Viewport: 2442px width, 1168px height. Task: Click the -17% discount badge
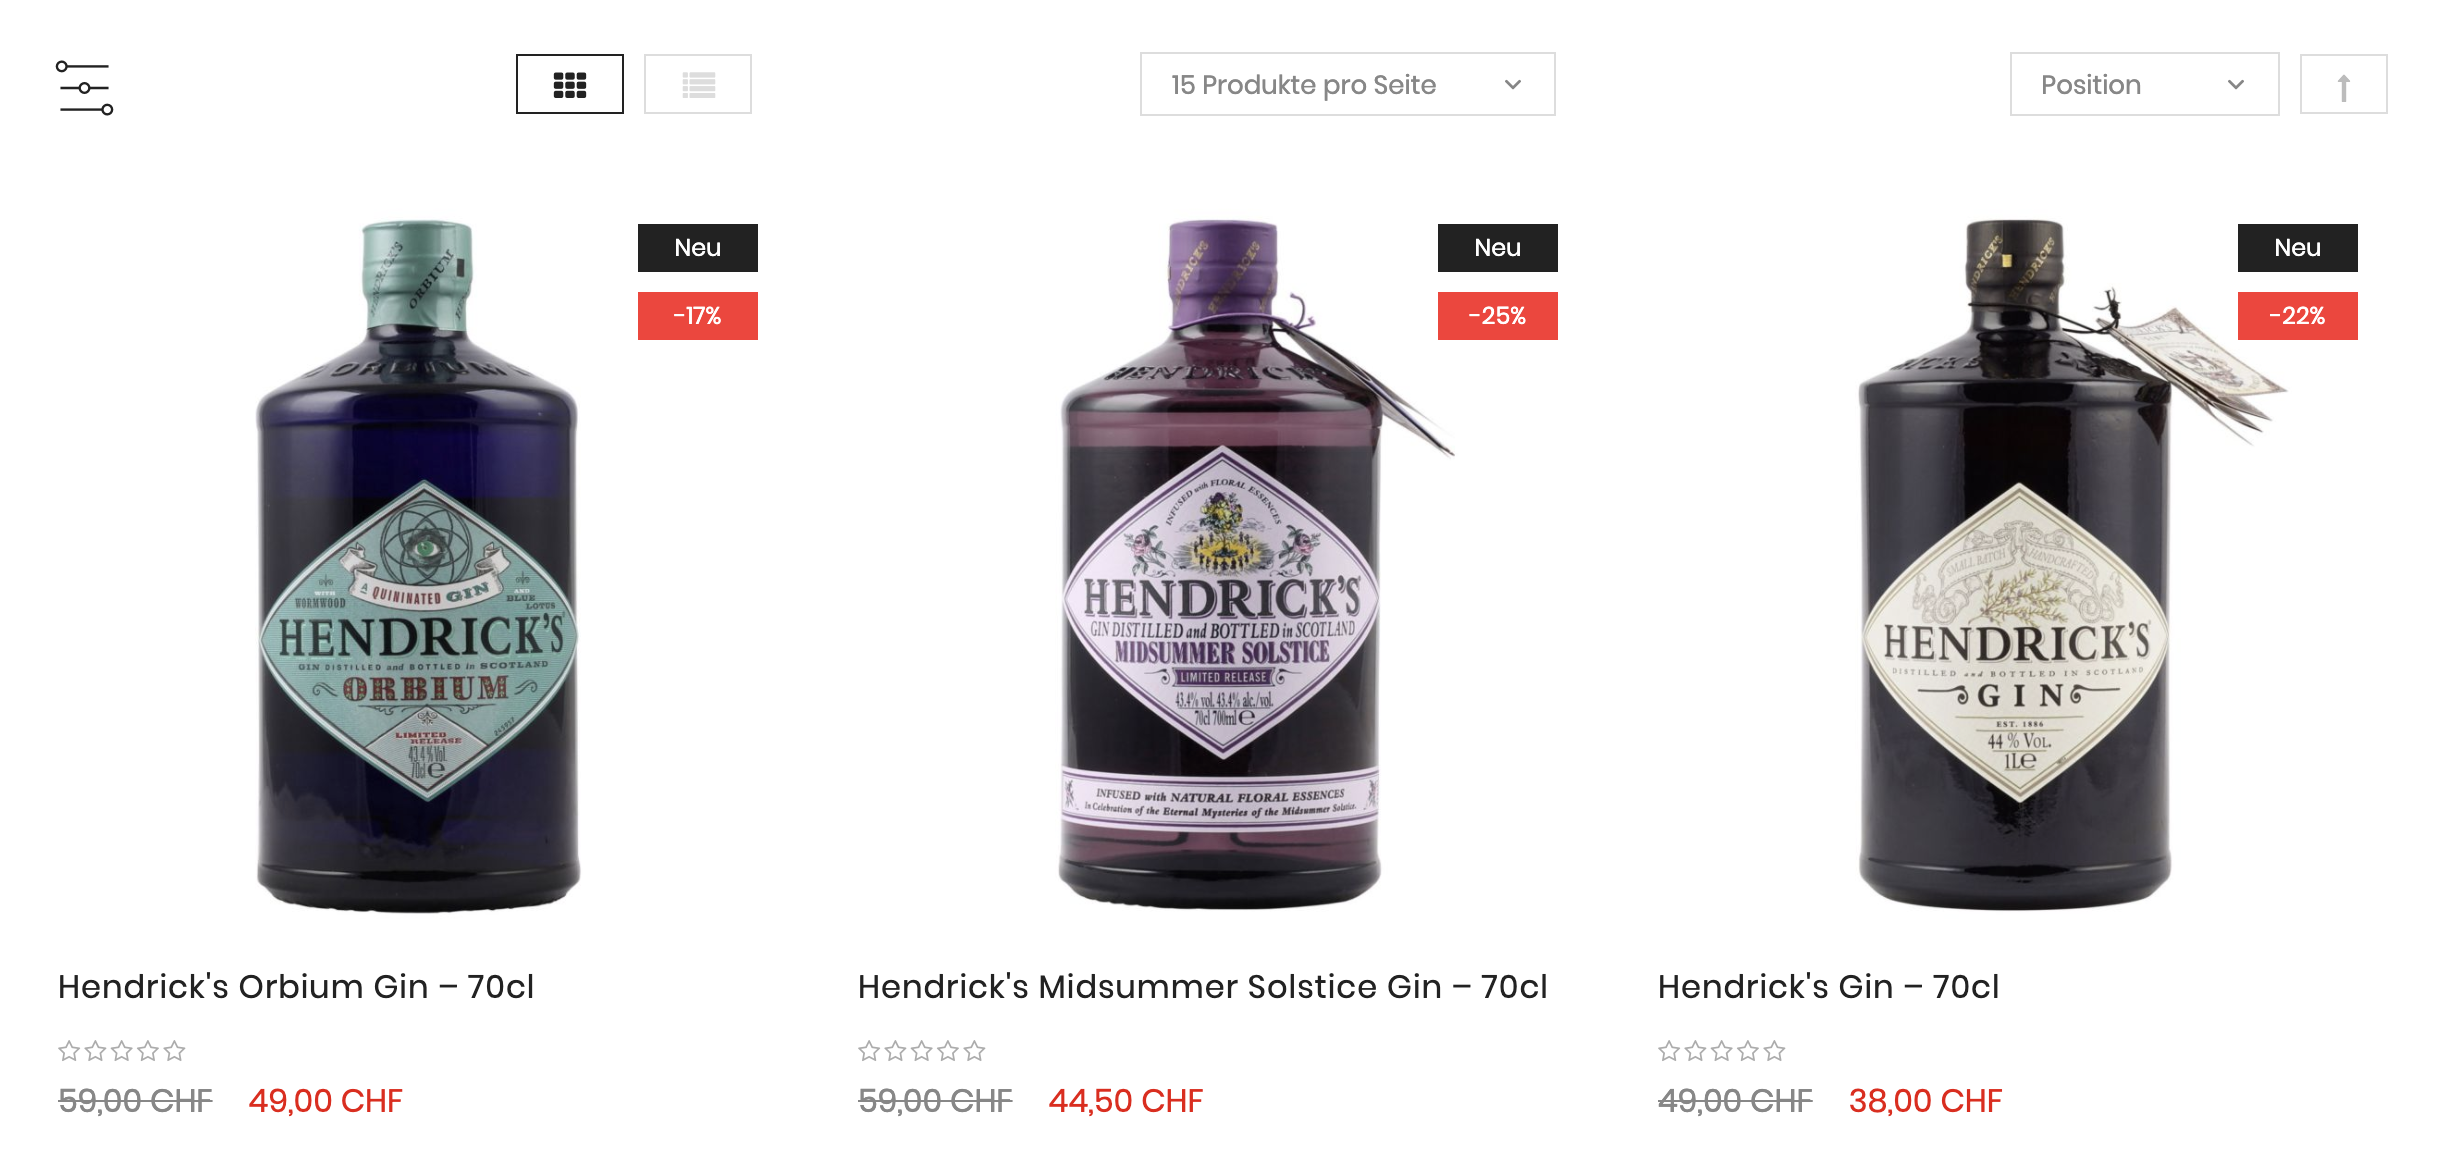click(697, 316)
